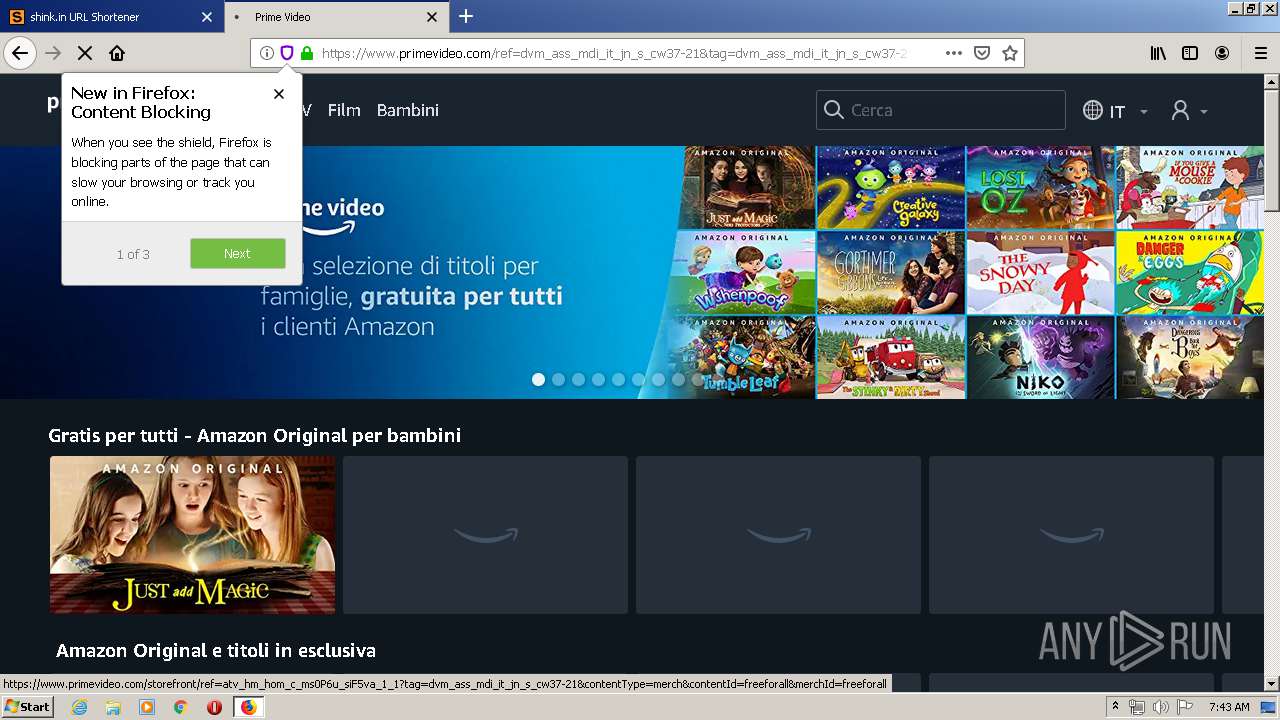Open Niko and the Sword of Light poster

point(1040,357)
